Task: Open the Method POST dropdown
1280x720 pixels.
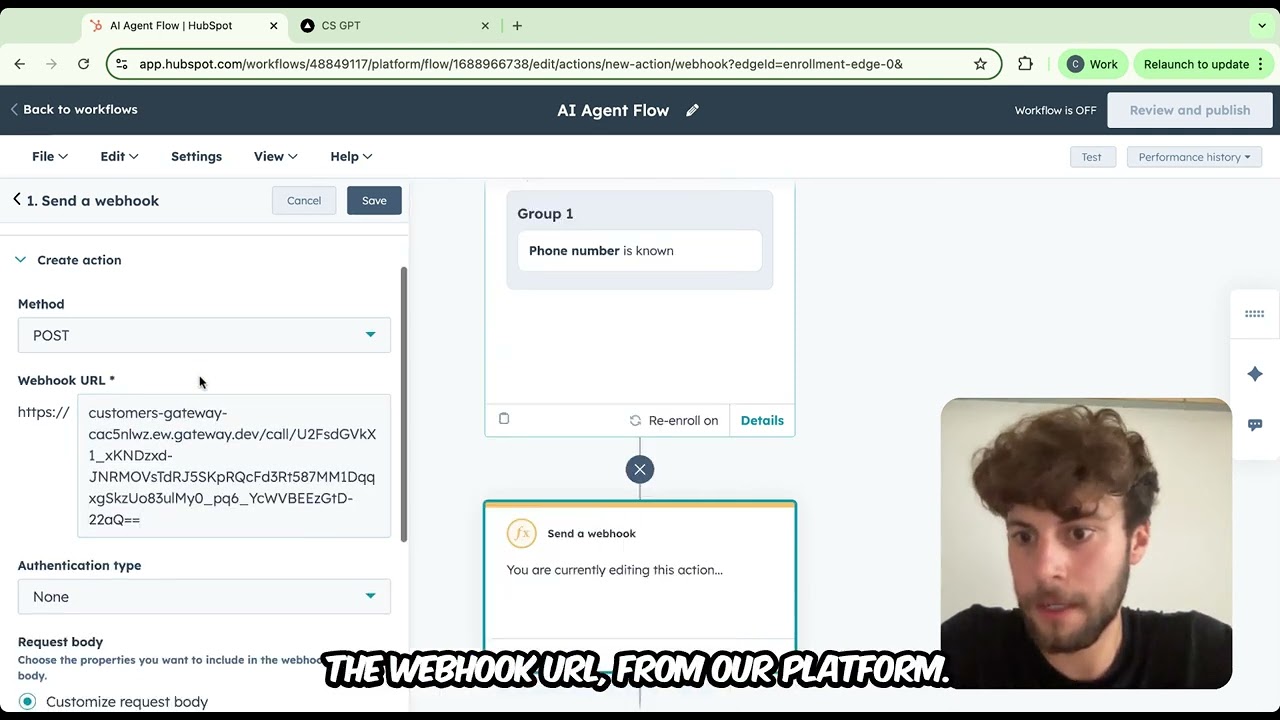Action: [x=204, y=335]
